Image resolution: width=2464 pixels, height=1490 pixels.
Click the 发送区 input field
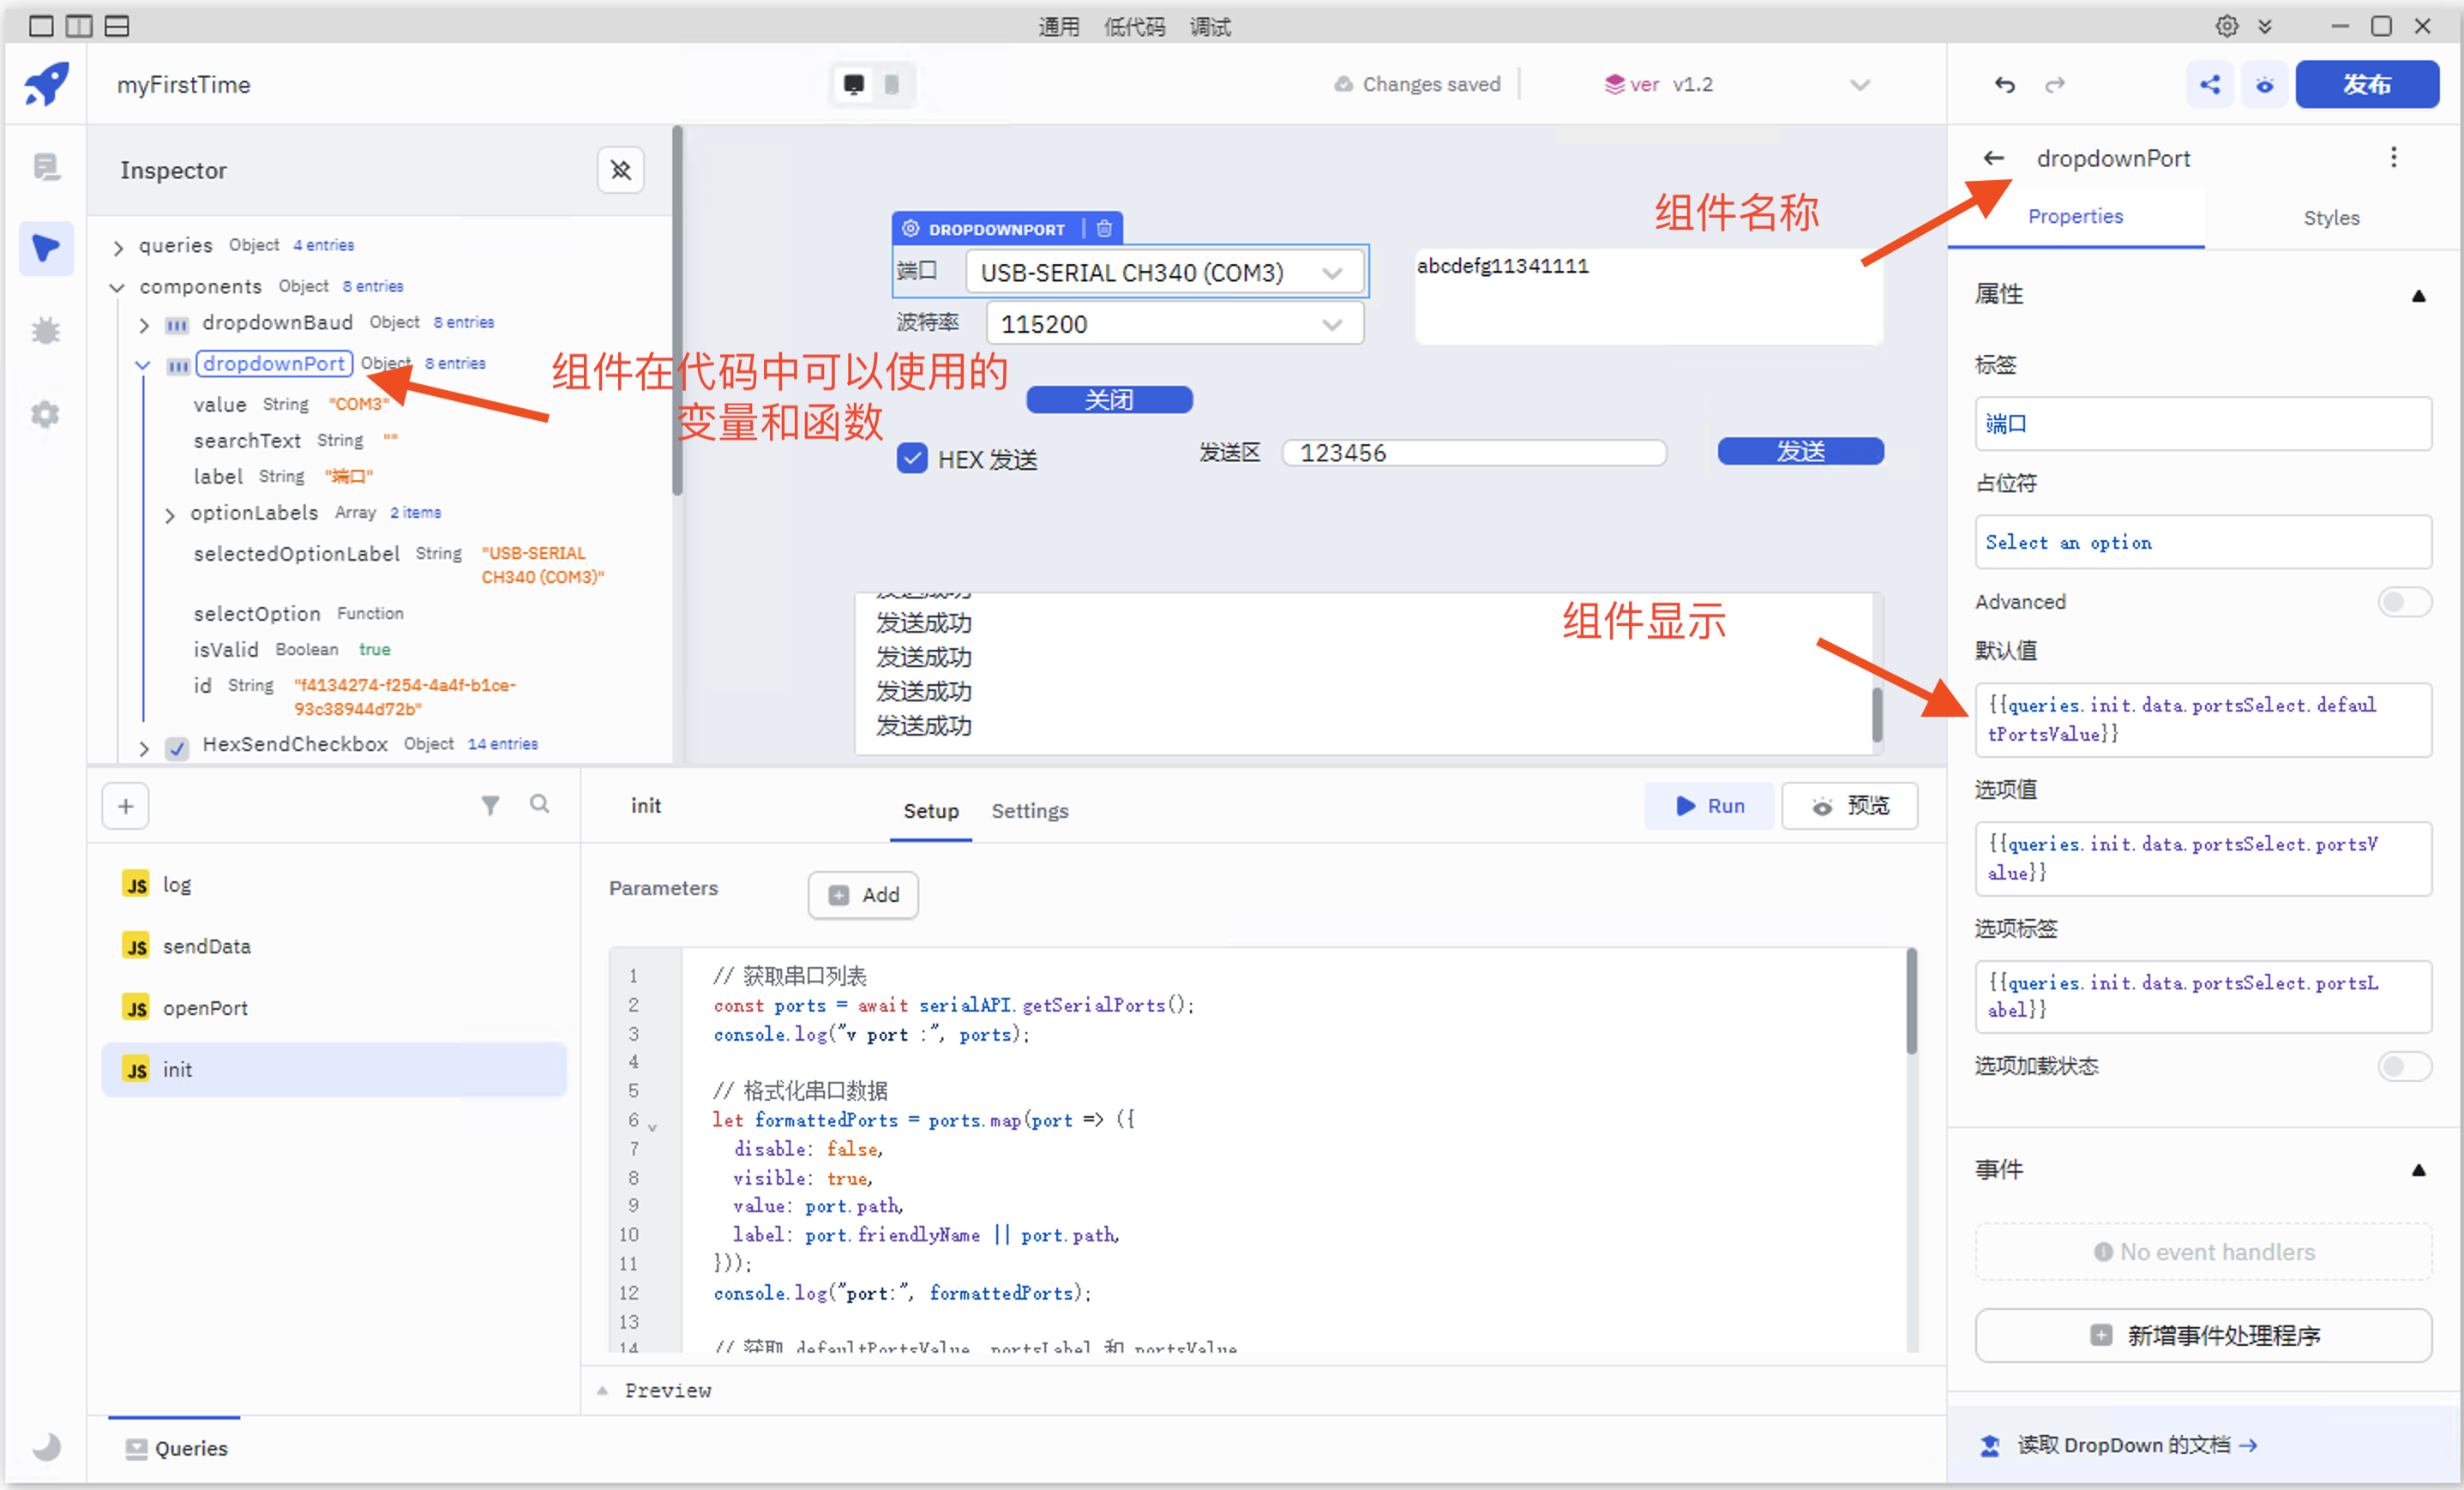[x=1473, y=453]
